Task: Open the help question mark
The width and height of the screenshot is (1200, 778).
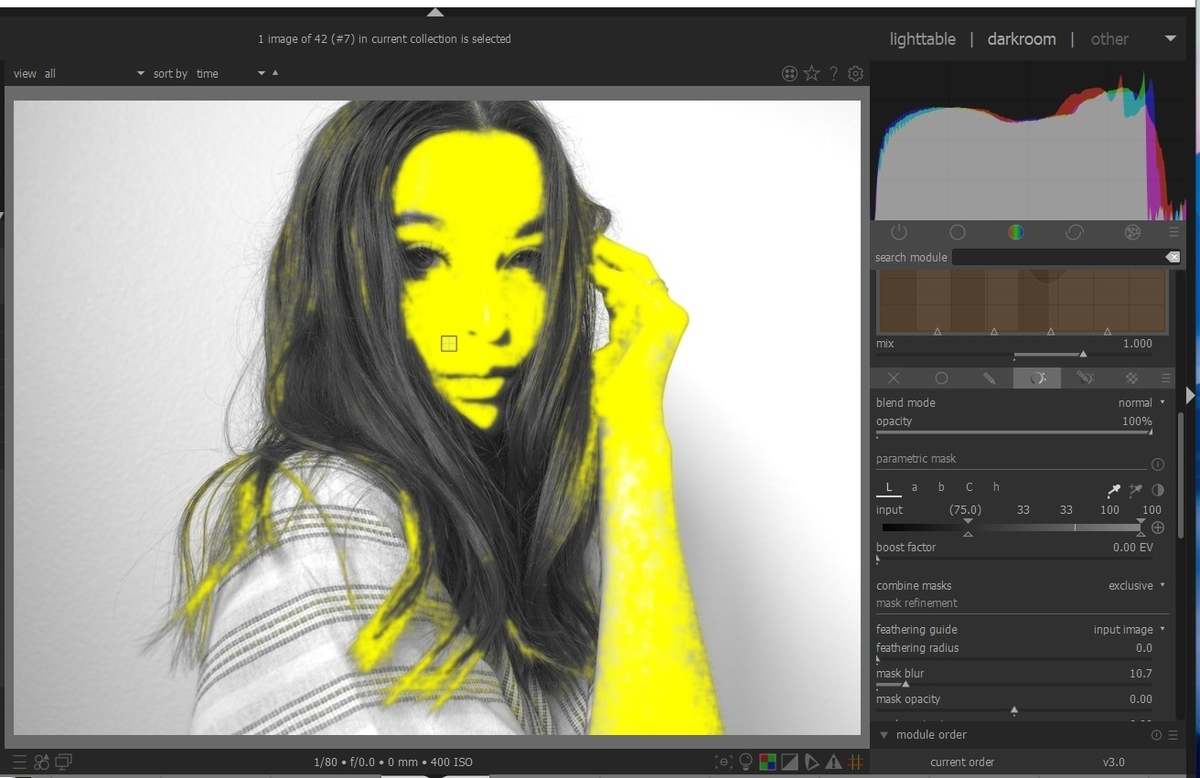Action: click(x=834, y=73)
